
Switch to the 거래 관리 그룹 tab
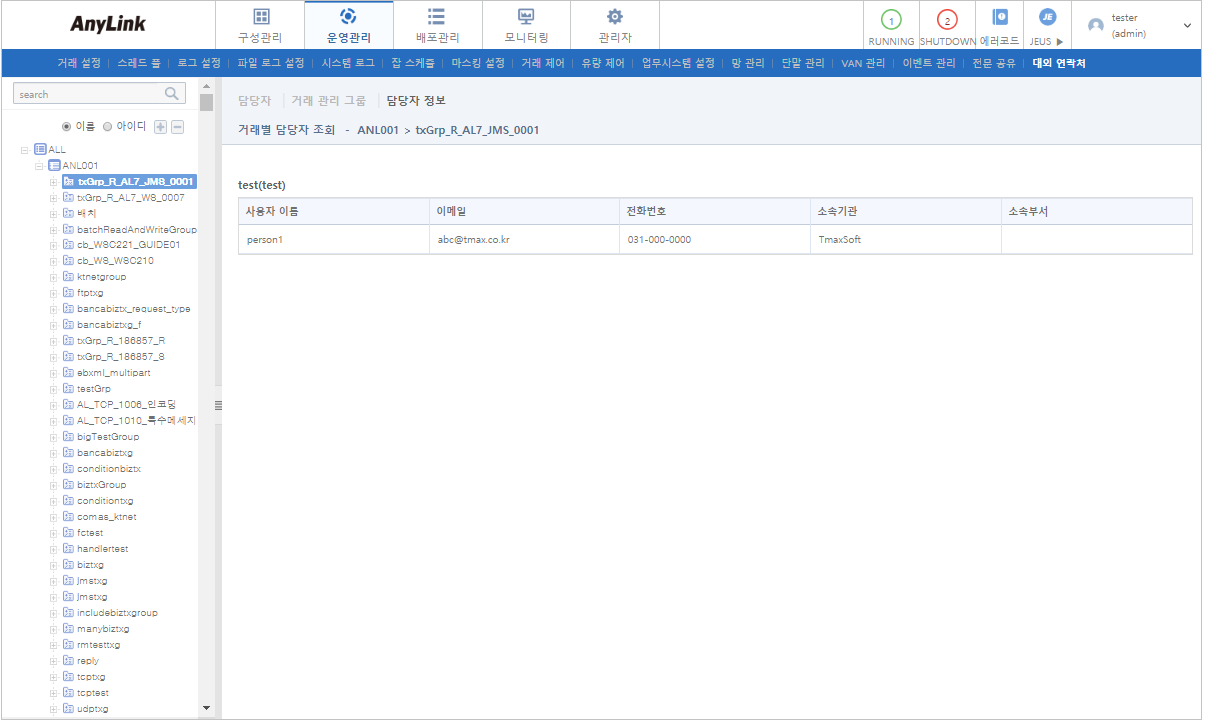[x=328, y=101]
